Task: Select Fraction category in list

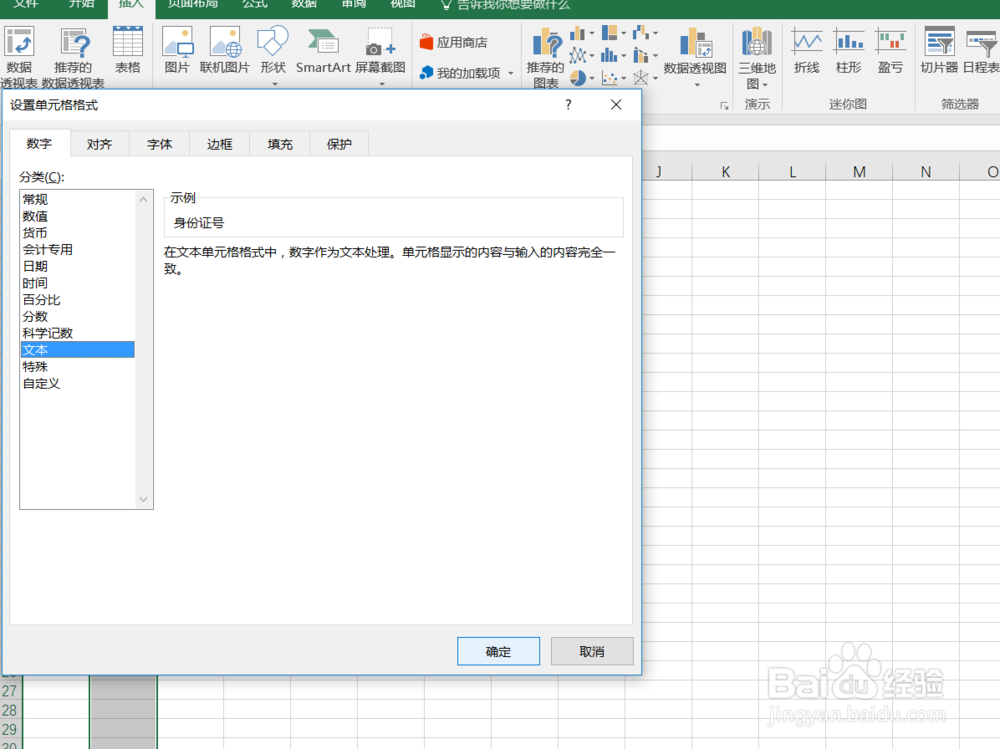Action: pyautogui.click(x=78, y=316)
